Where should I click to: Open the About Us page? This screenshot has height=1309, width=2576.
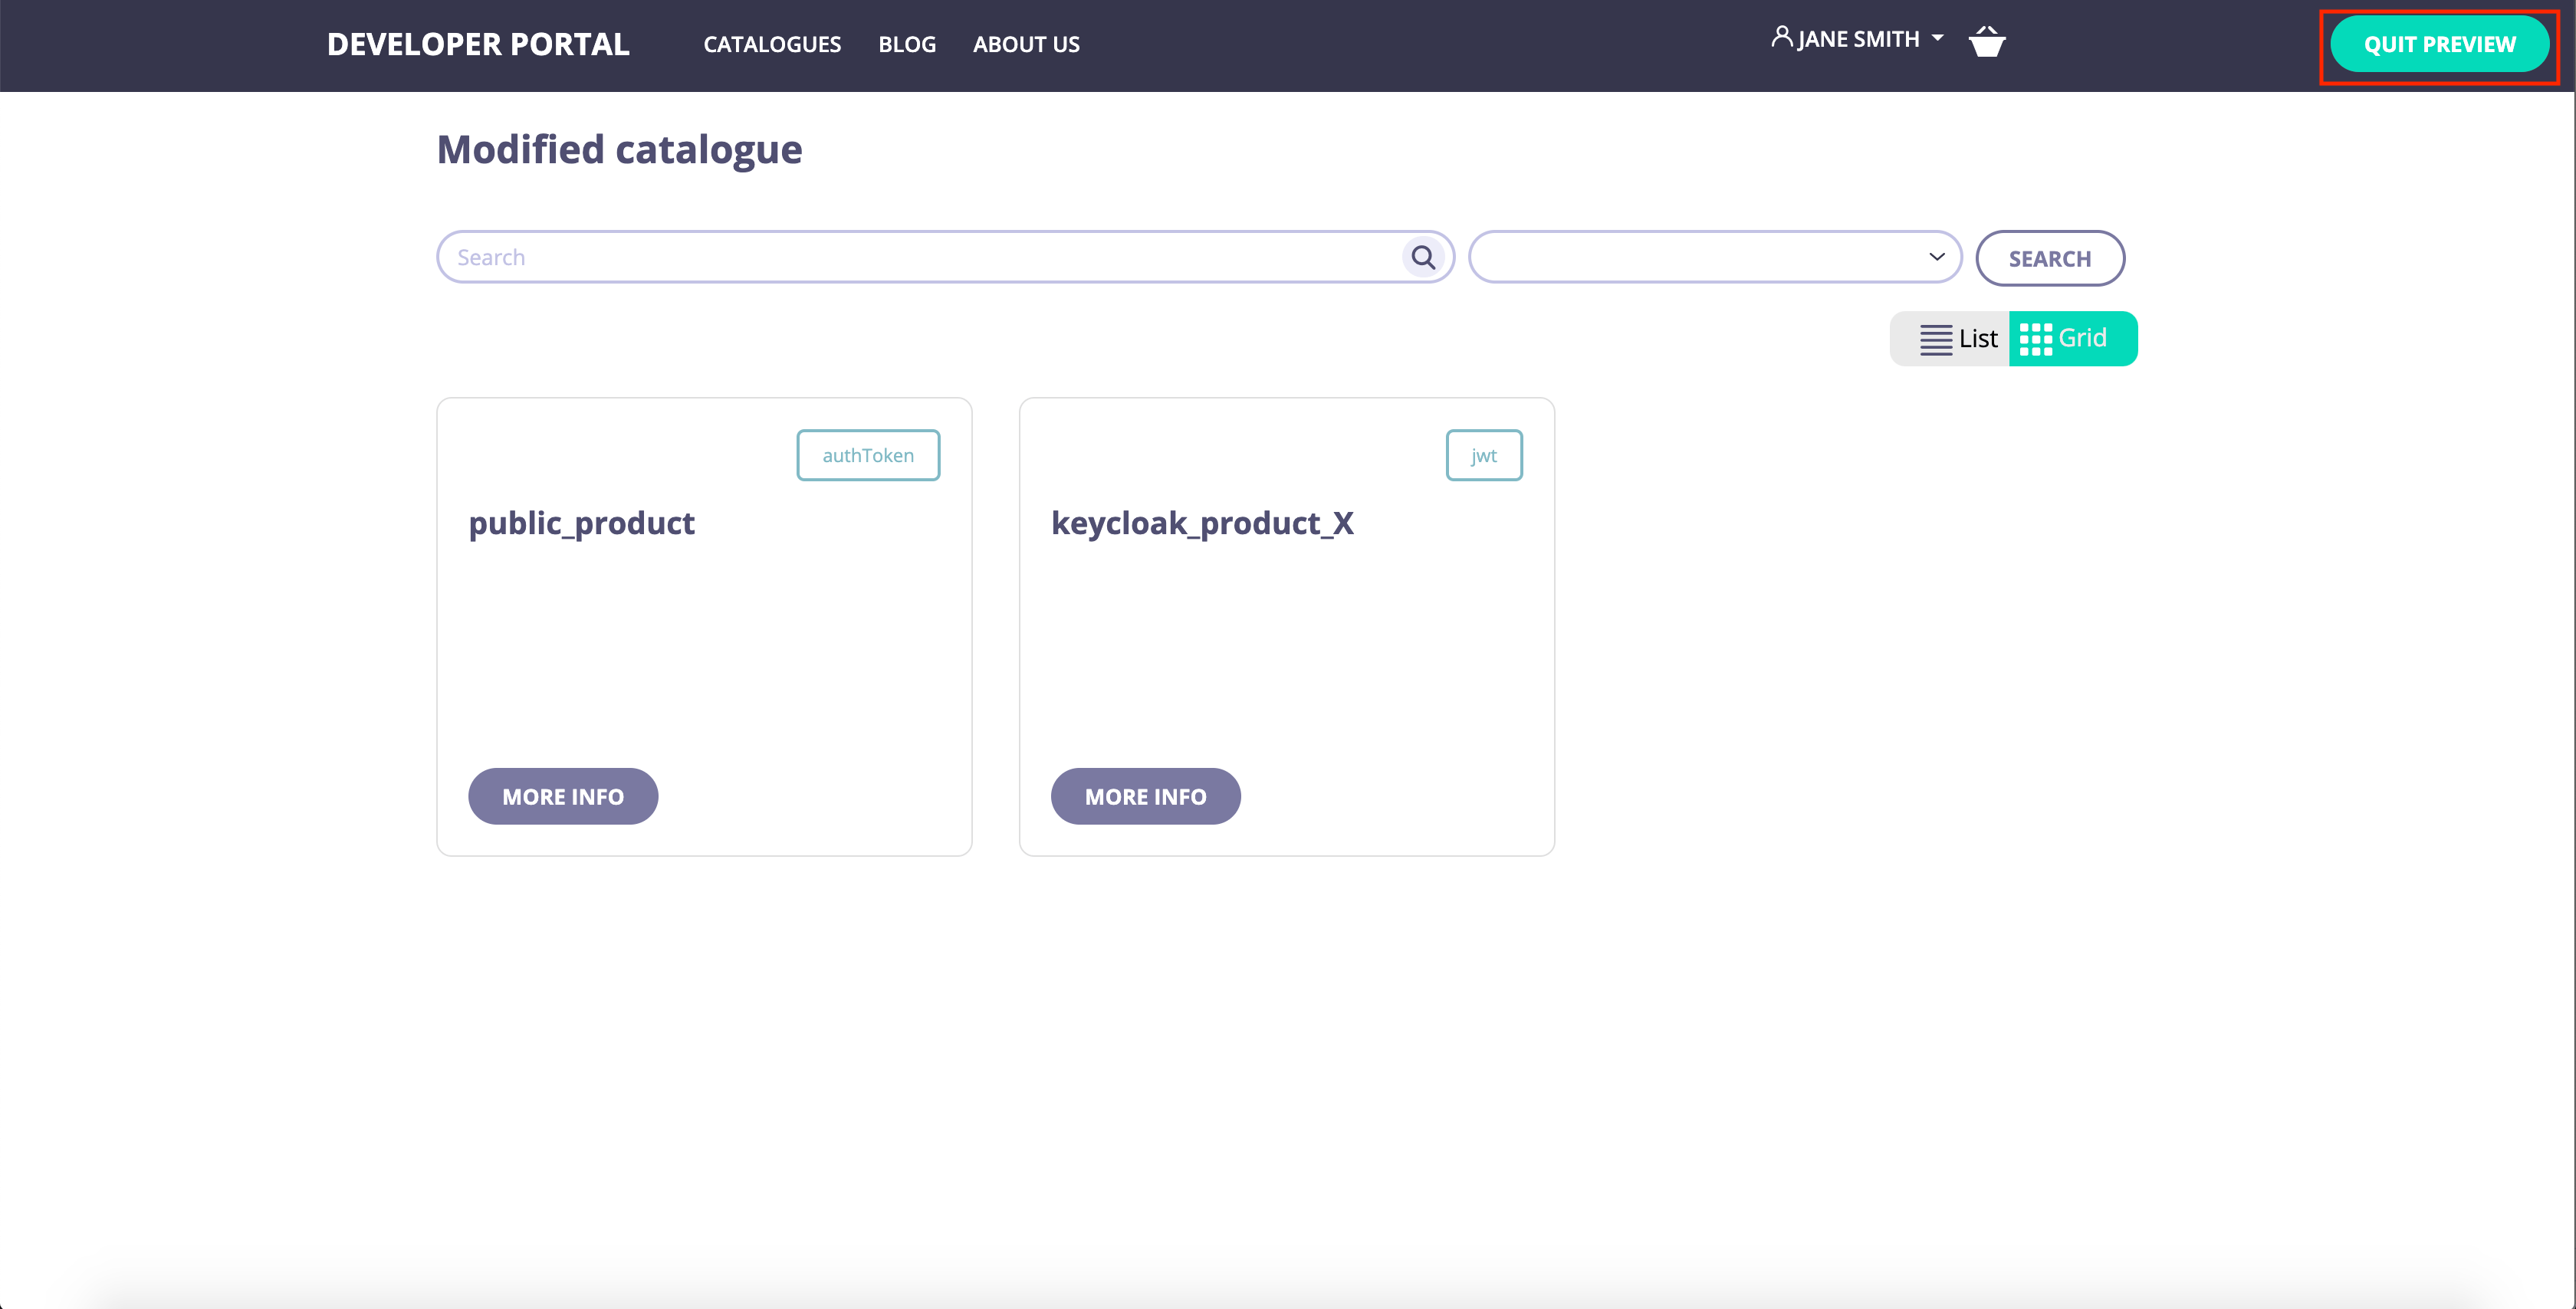1026,44
